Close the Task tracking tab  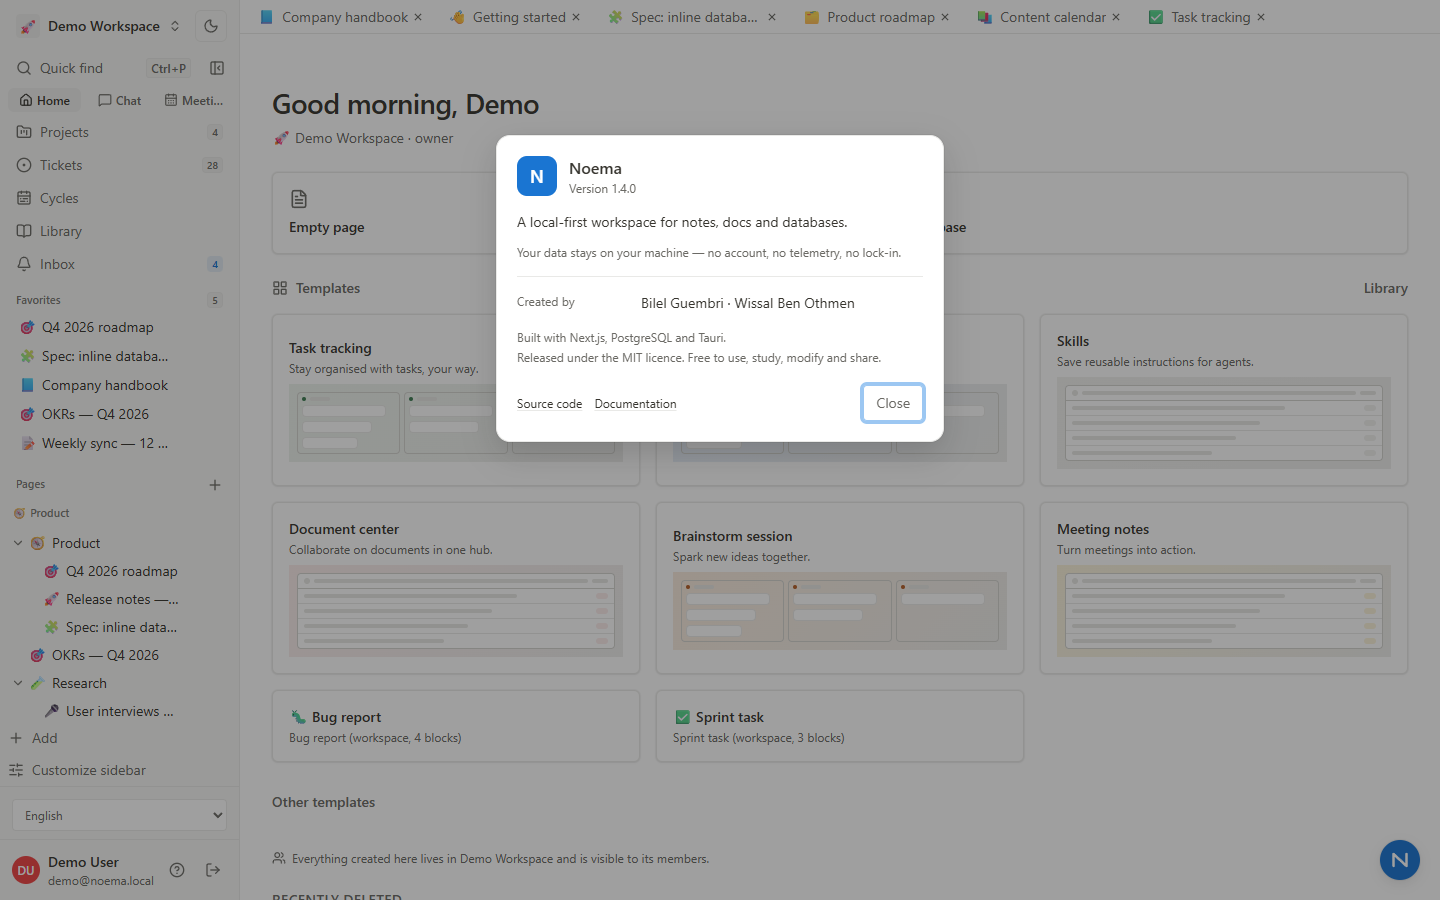coord(1261,17)
